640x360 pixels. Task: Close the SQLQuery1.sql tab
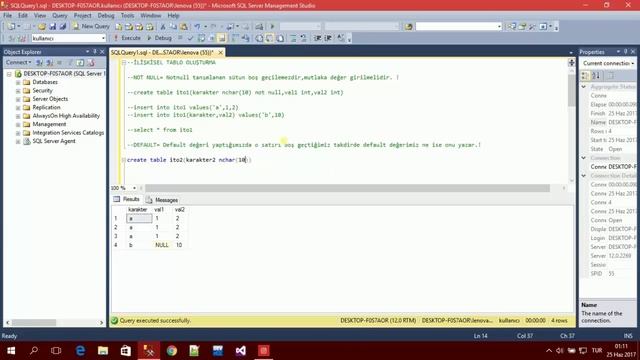[220, 53]
